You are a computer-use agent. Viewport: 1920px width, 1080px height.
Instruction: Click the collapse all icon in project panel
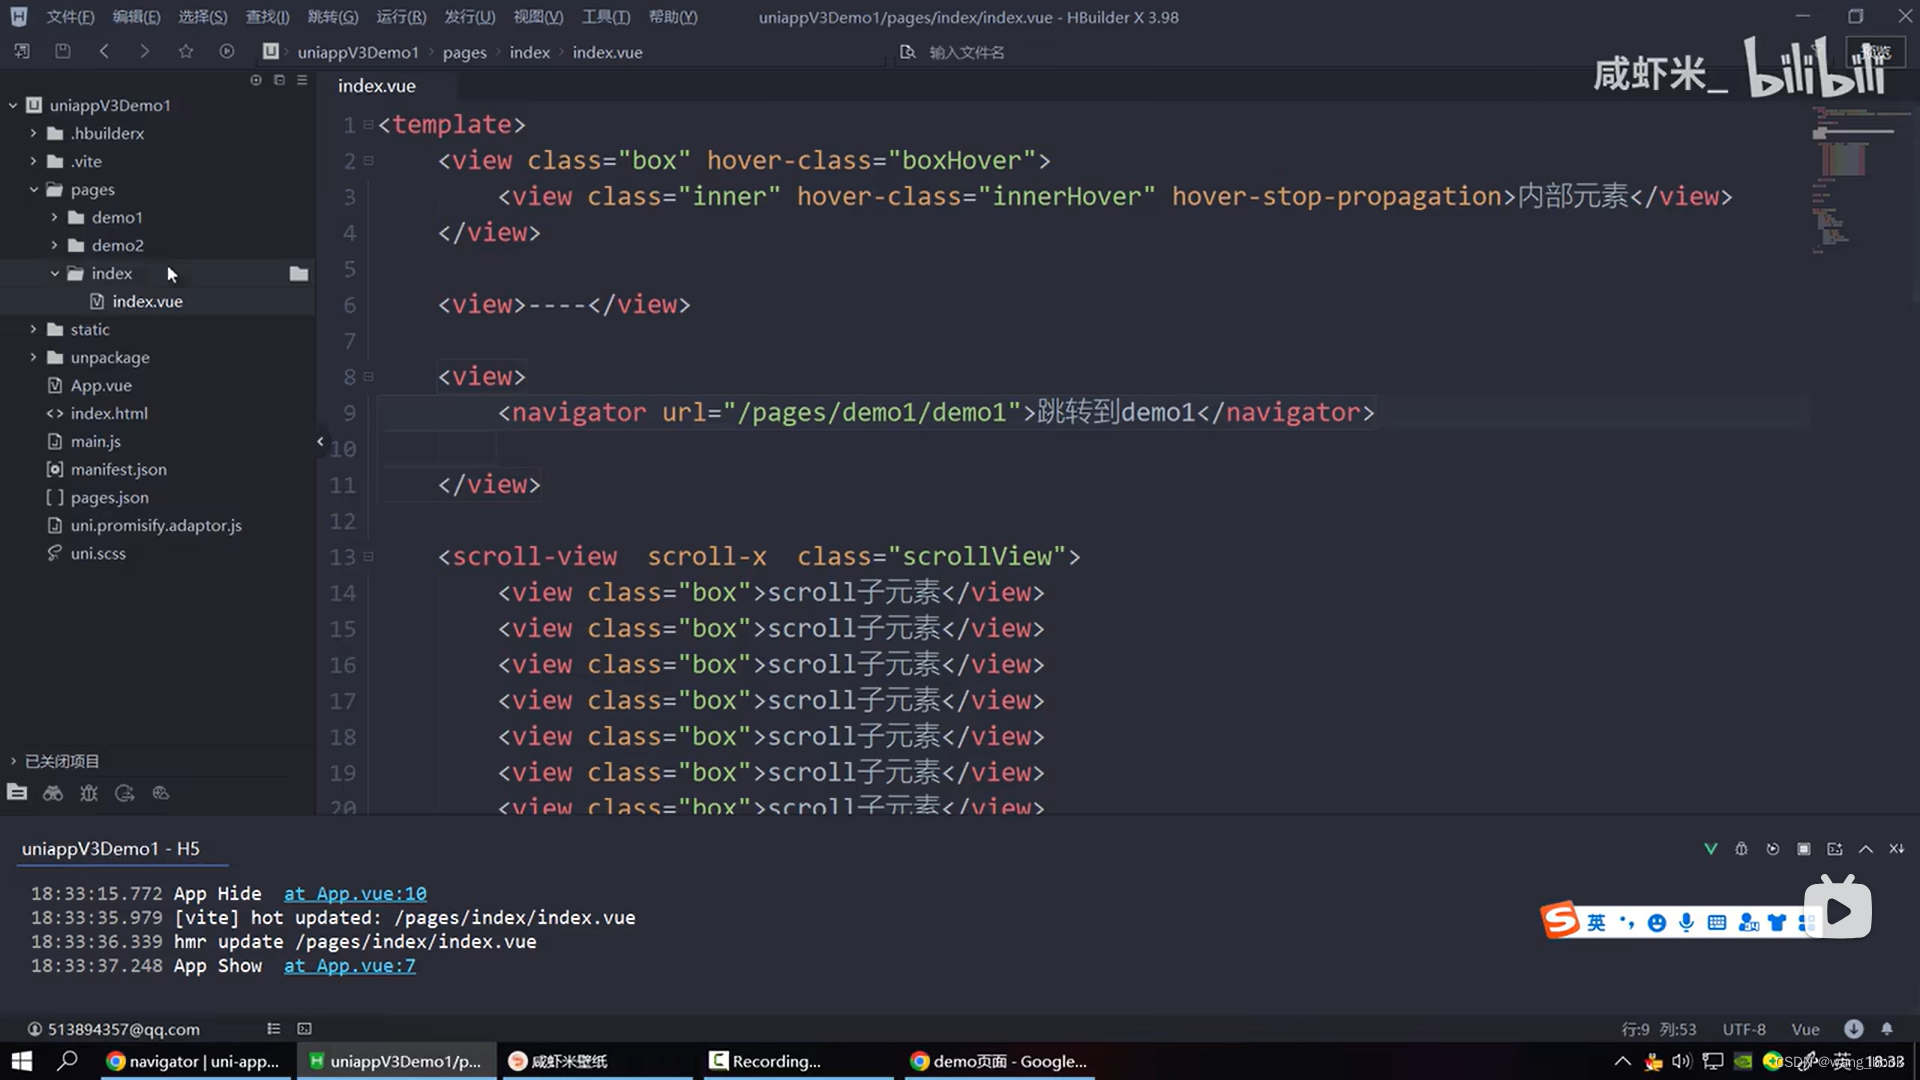[279, 80]
